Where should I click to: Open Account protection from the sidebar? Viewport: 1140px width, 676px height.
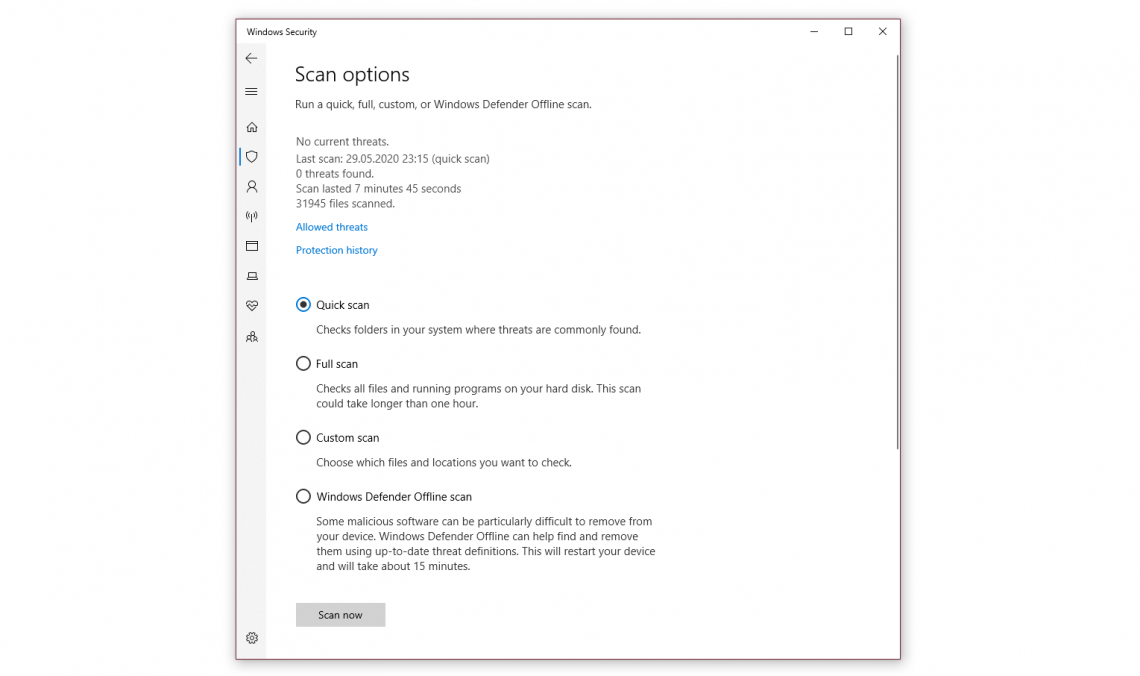[x=251, y=186]
